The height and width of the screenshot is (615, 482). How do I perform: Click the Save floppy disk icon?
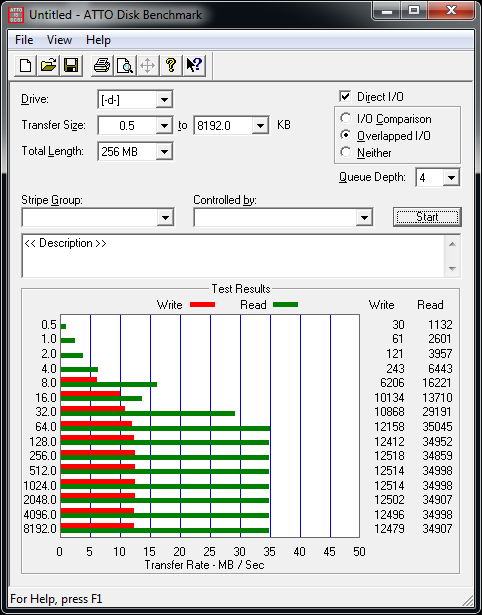point(71,65)
